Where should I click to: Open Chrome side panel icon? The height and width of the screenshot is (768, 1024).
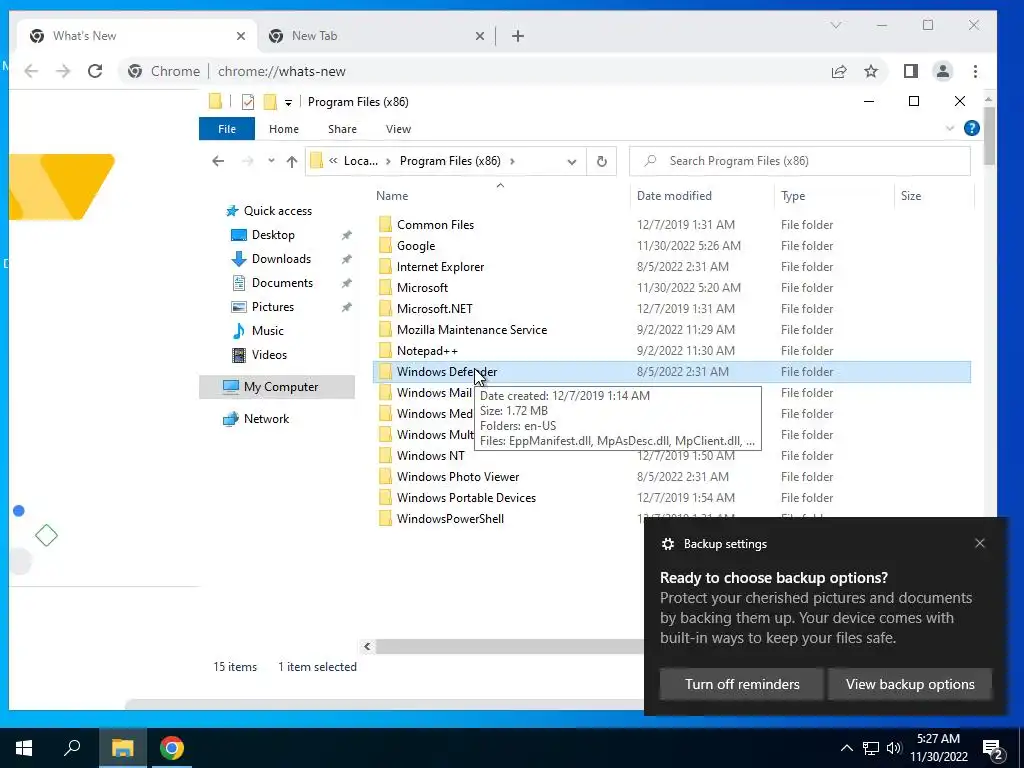click(911, 71)
